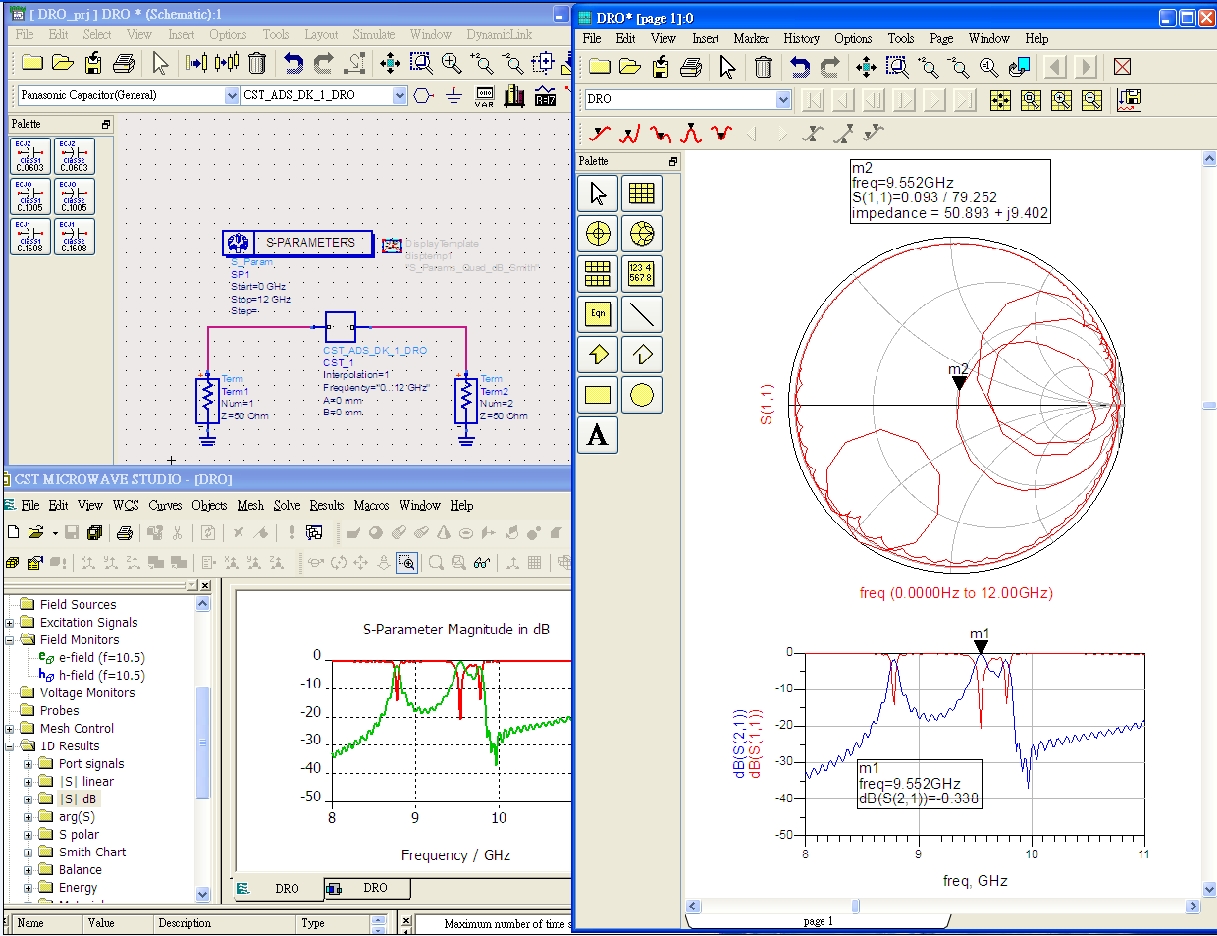This screenshot has height=936, width=1217.
Task: Select the Stacked plot tool in the display palette
Action: click(x=598, y=274)
